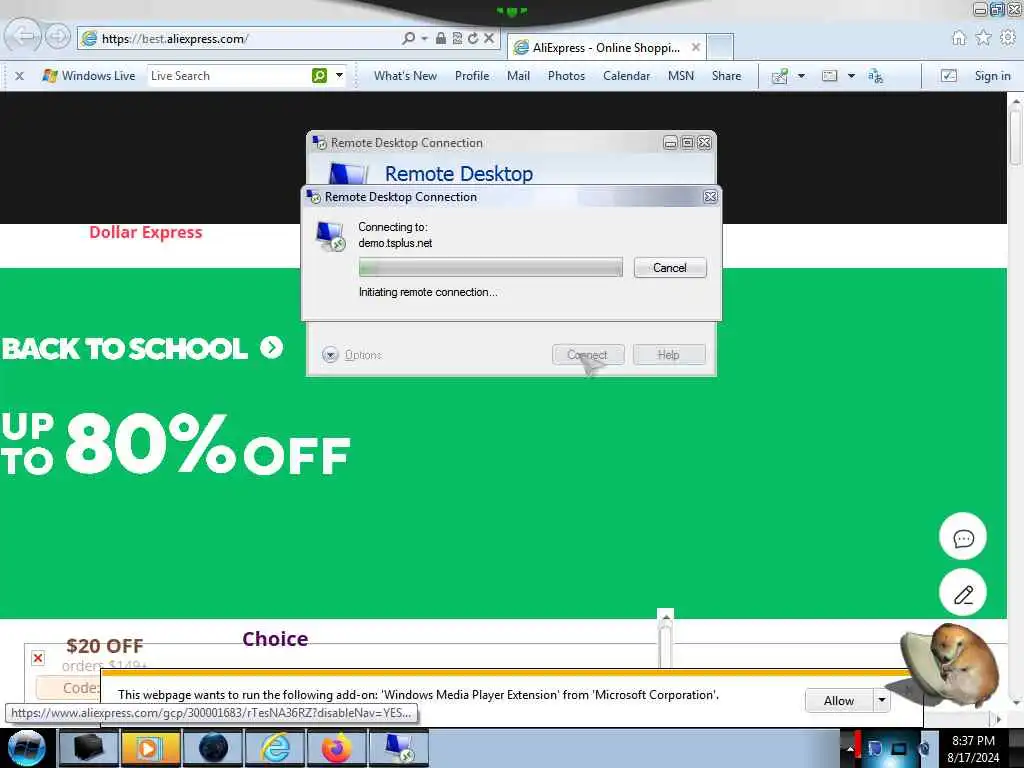Screen dimensions: 1024x768
Task: Click the Windows Live logo button
Action: (88, 76)
